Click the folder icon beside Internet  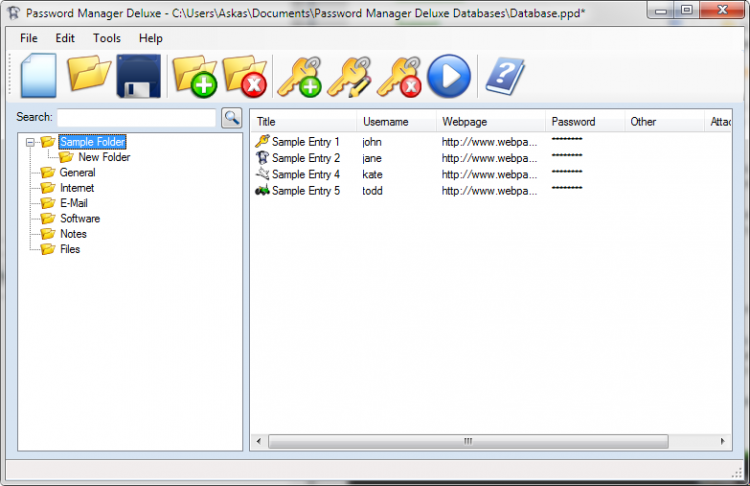coord(48,188)
